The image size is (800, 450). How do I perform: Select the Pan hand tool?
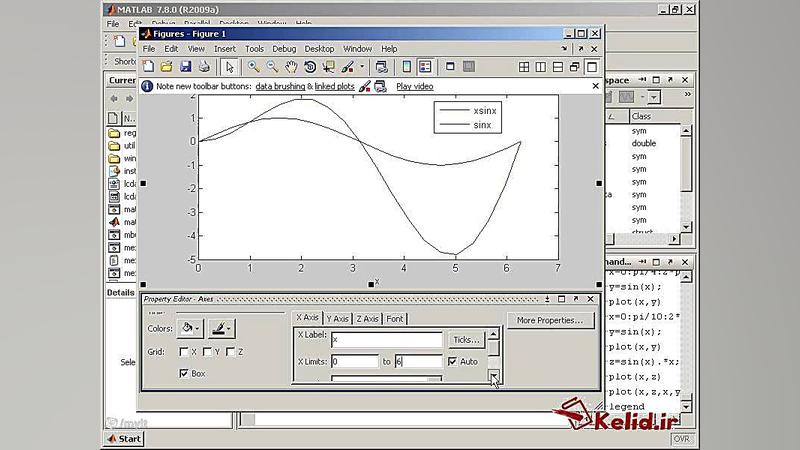coord(291,67)
